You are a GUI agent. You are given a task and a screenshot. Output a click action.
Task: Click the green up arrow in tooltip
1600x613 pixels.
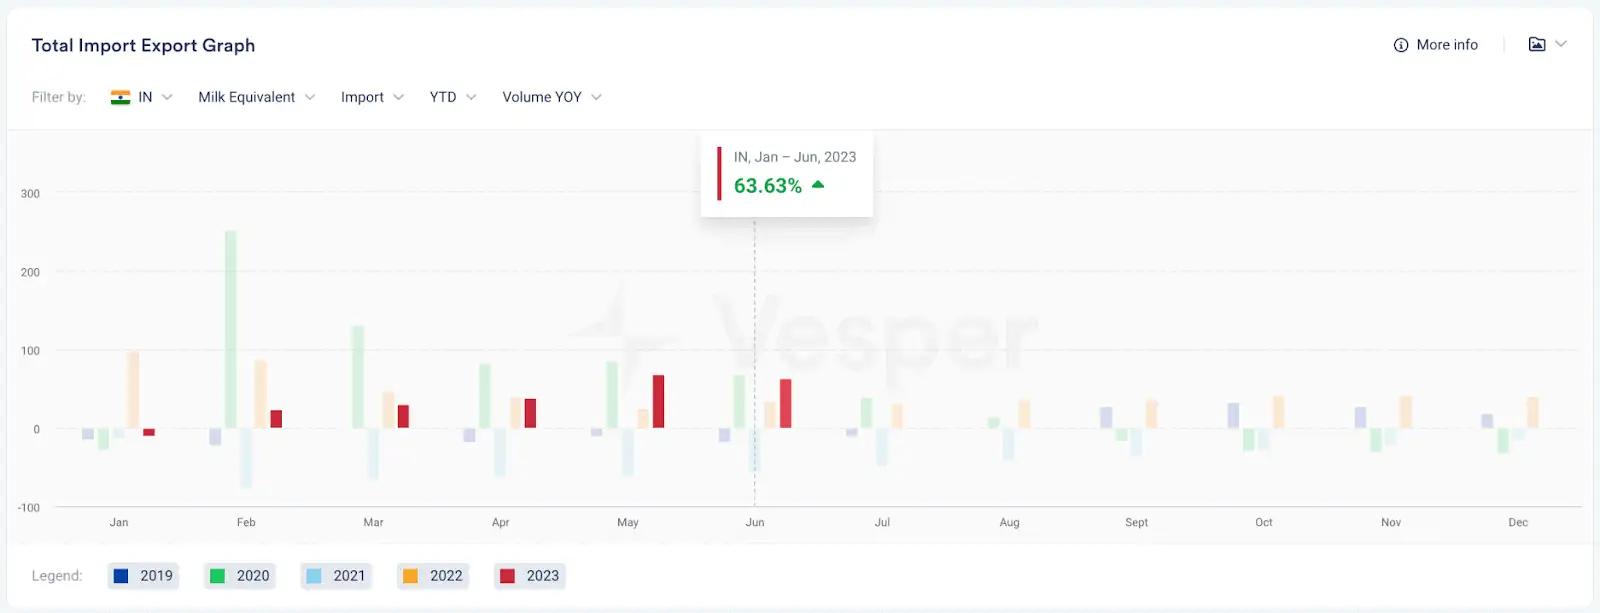coord(818,184)
